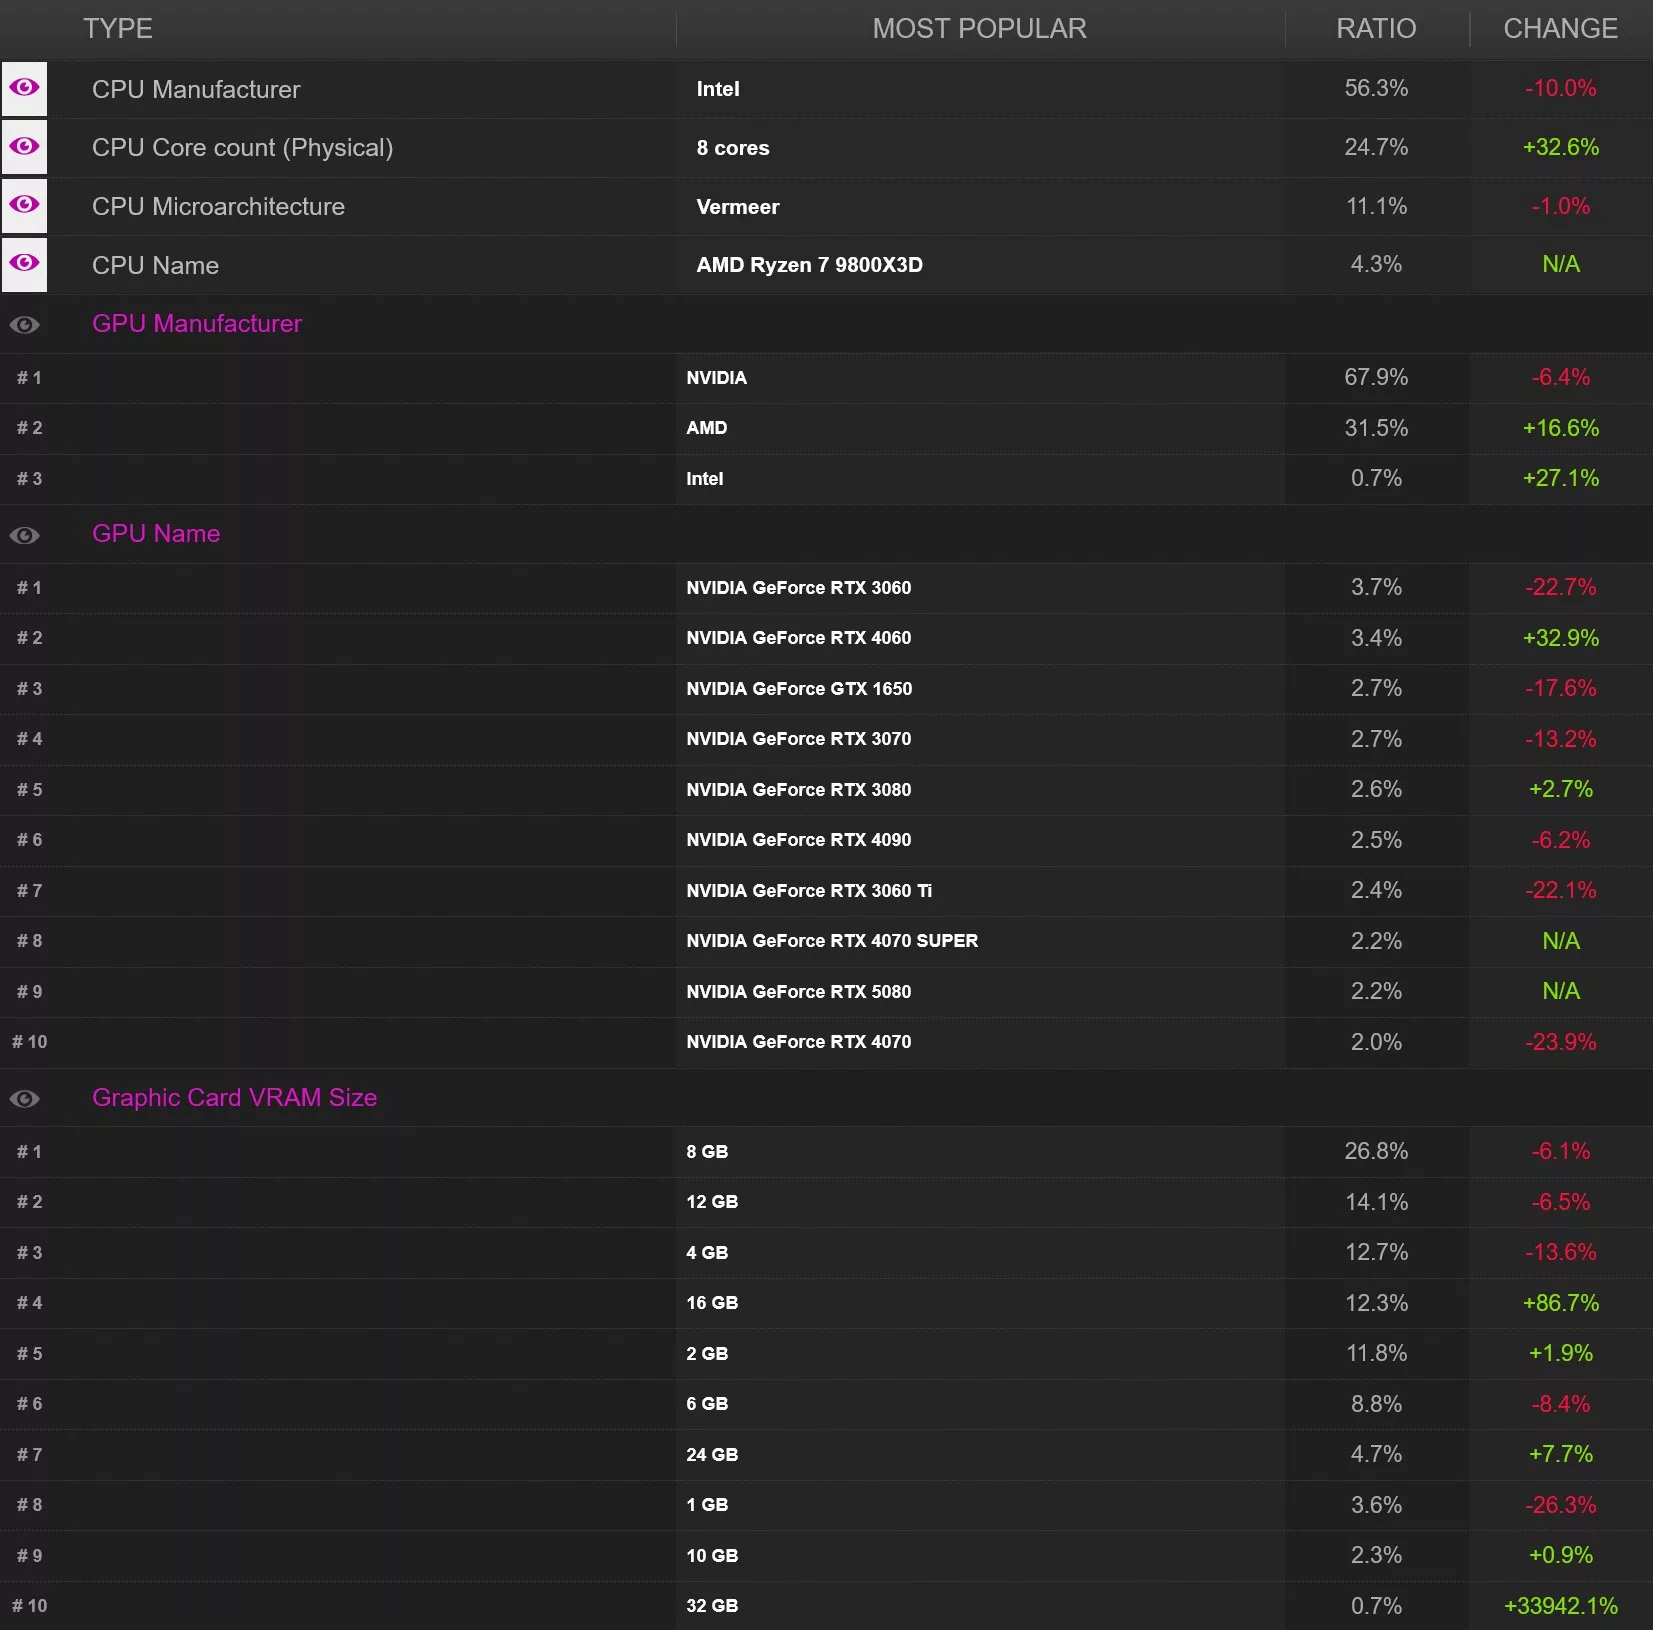Viewport: 1653px width, 1630px height.
Task: Select the AMD GPU manufacturer row
Action: (826, 428)
